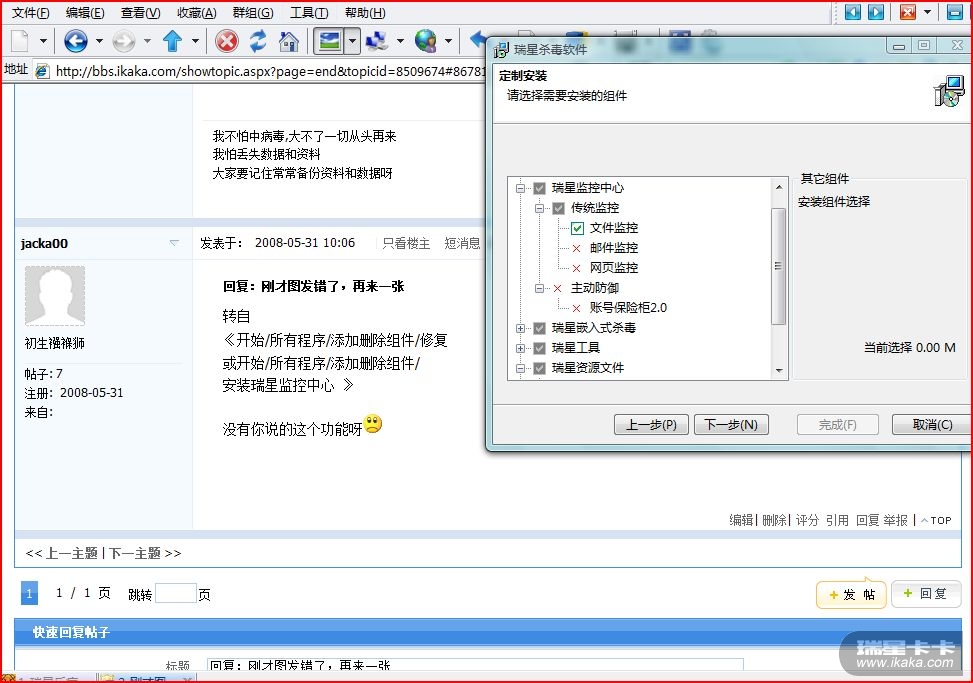Screen dimensions: 973x683
Task: Click the 上一步(P) button
Action: (651, 425)
